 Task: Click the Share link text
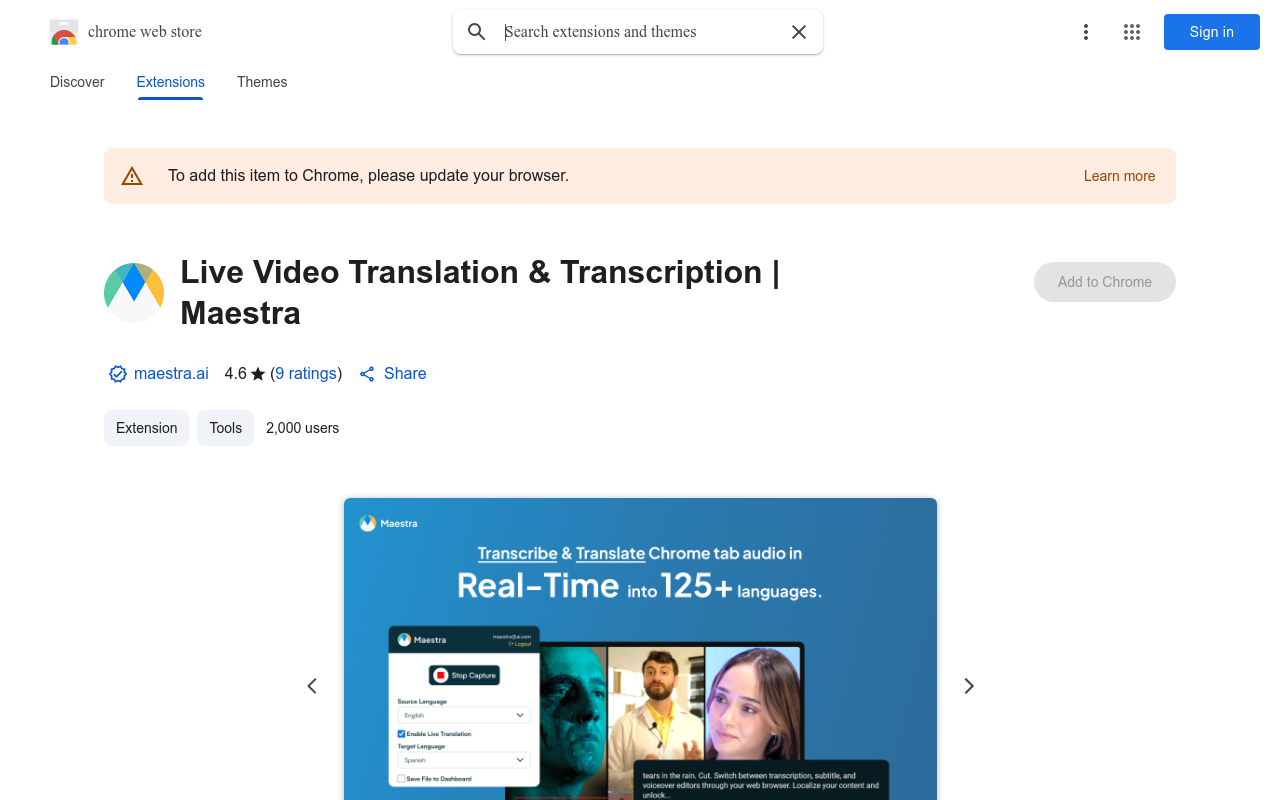point(405,374)
